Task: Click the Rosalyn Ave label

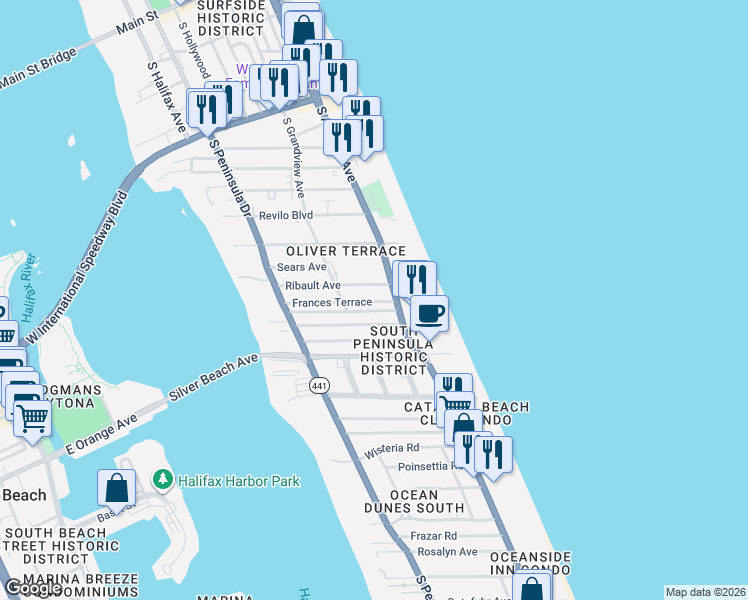Action: point(447,552)
